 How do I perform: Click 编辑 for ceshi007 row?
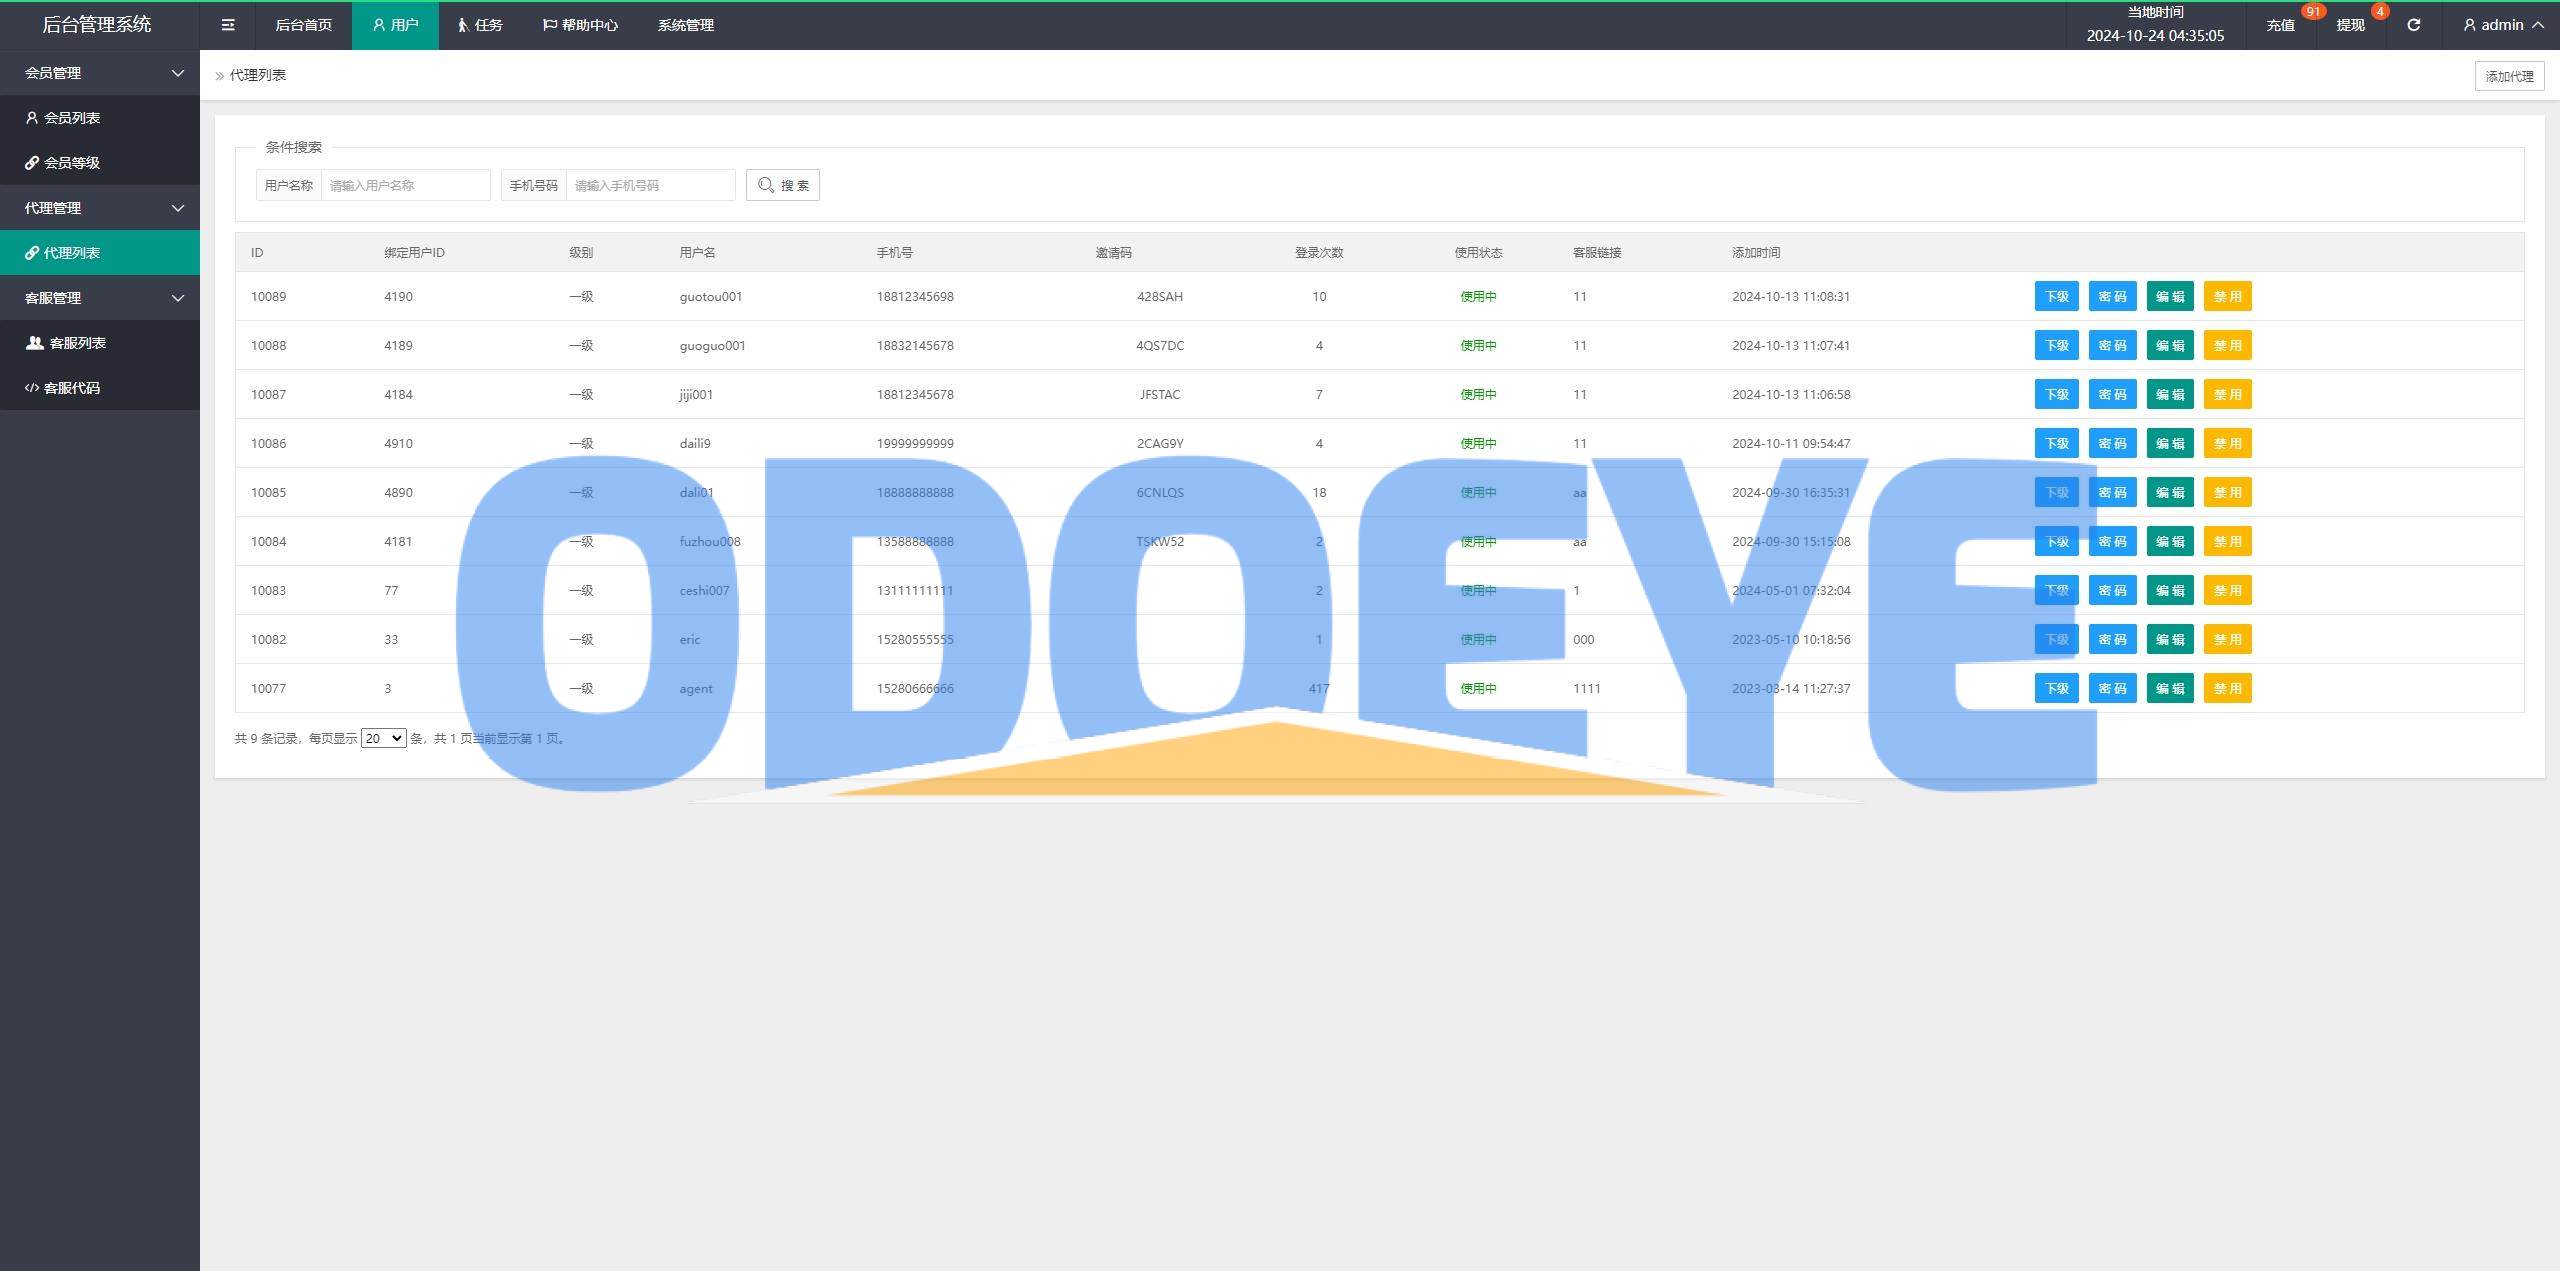2170,590
